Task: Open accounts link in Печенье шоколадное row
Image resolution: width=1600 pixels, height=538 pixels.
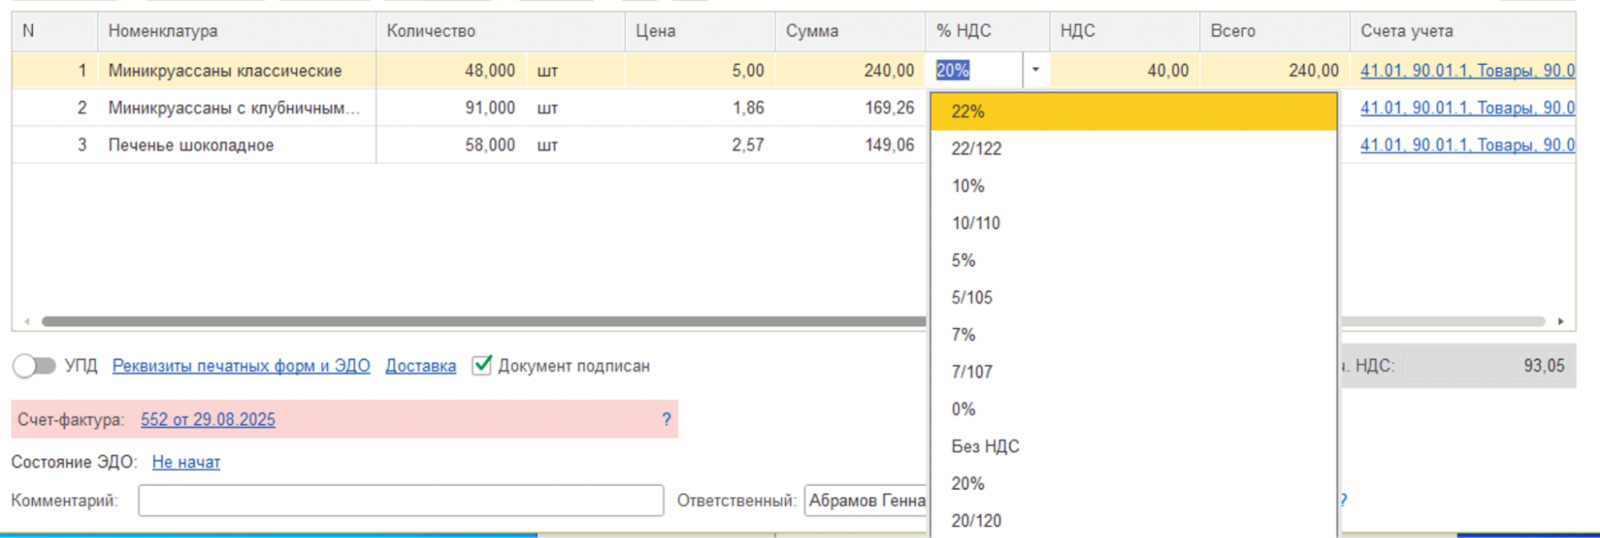Action: 1467,145
